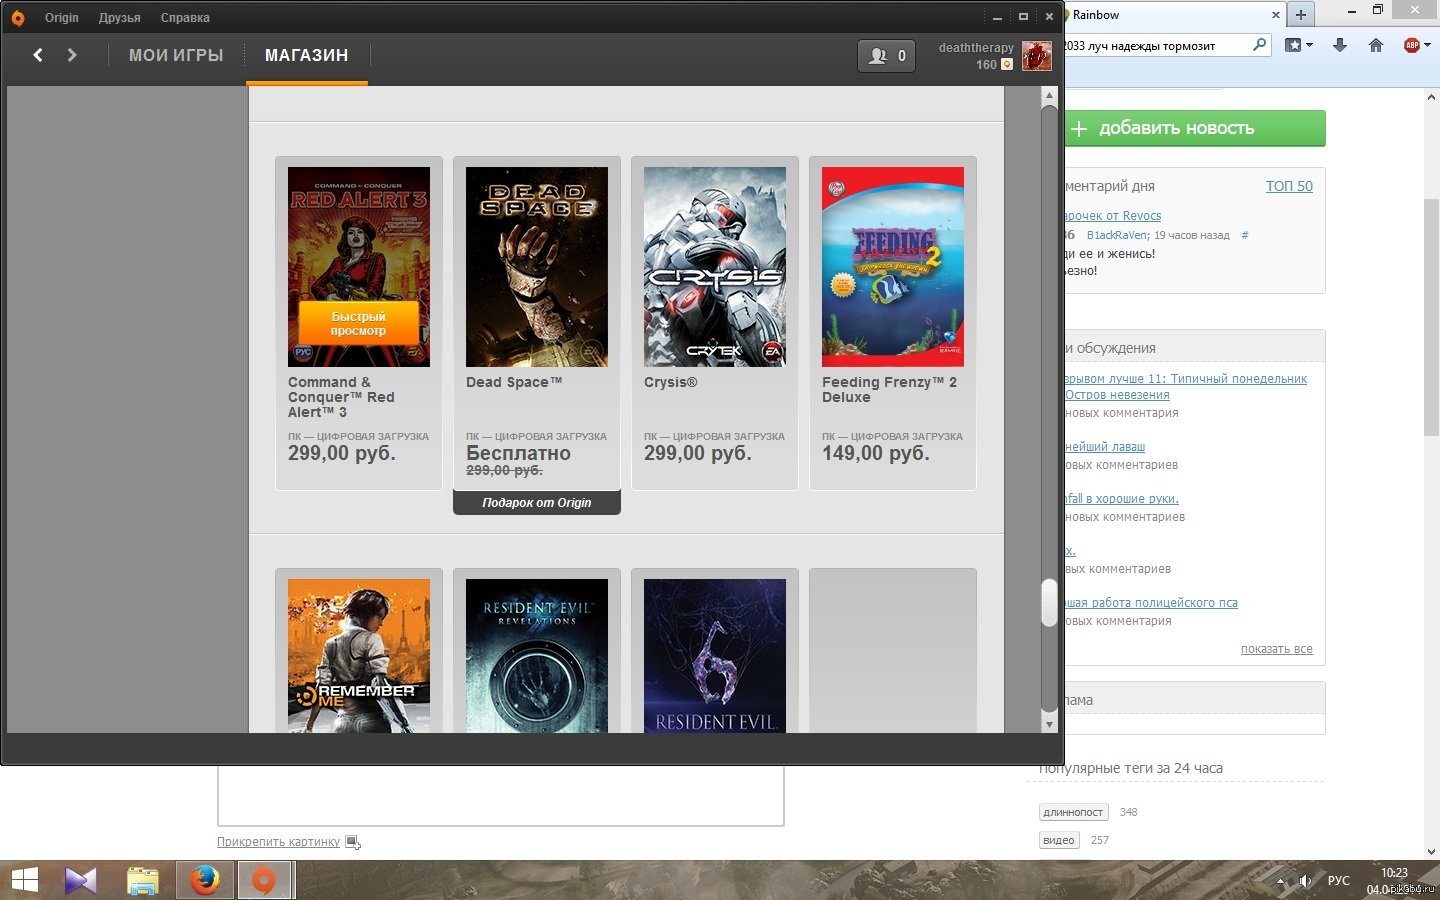The height and width of the screenshot is (900, 1440).
Task: Click the volume speaker icon in tray
Action: click(x=1305, y=881)
